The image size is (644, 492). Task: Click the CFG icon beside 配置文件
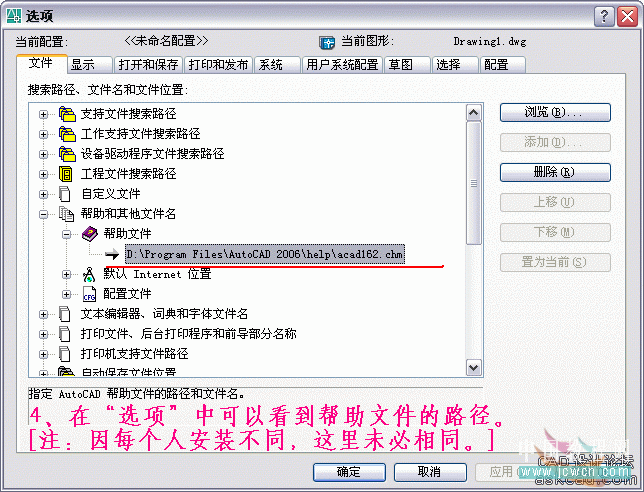(90, 294)
